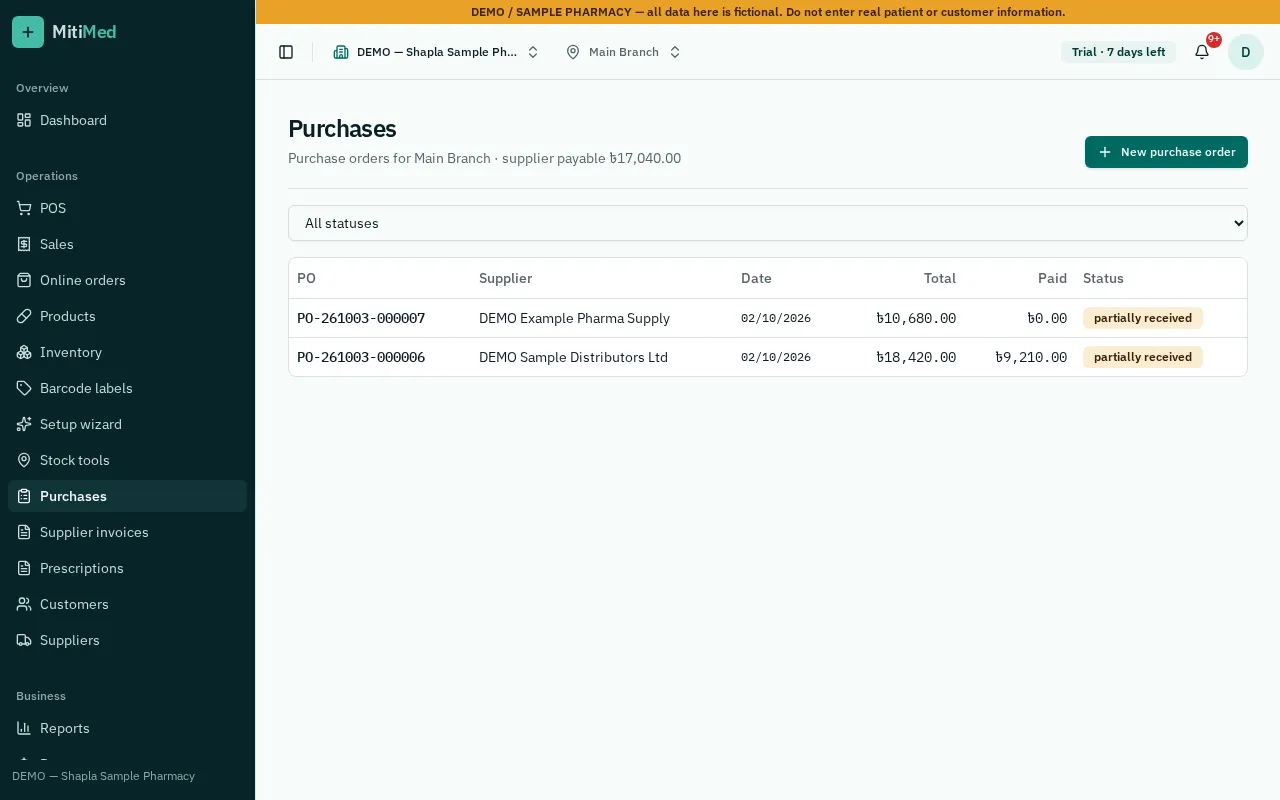Click the Supplier column header

(505, 278)
